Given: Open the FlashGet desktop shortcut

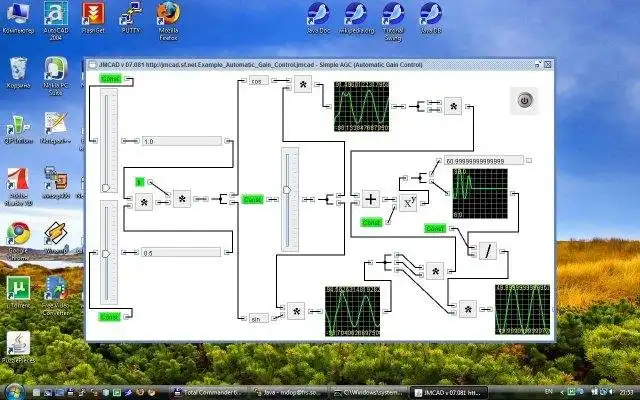Looking at the screenshot, I should (x=93, y=18).
